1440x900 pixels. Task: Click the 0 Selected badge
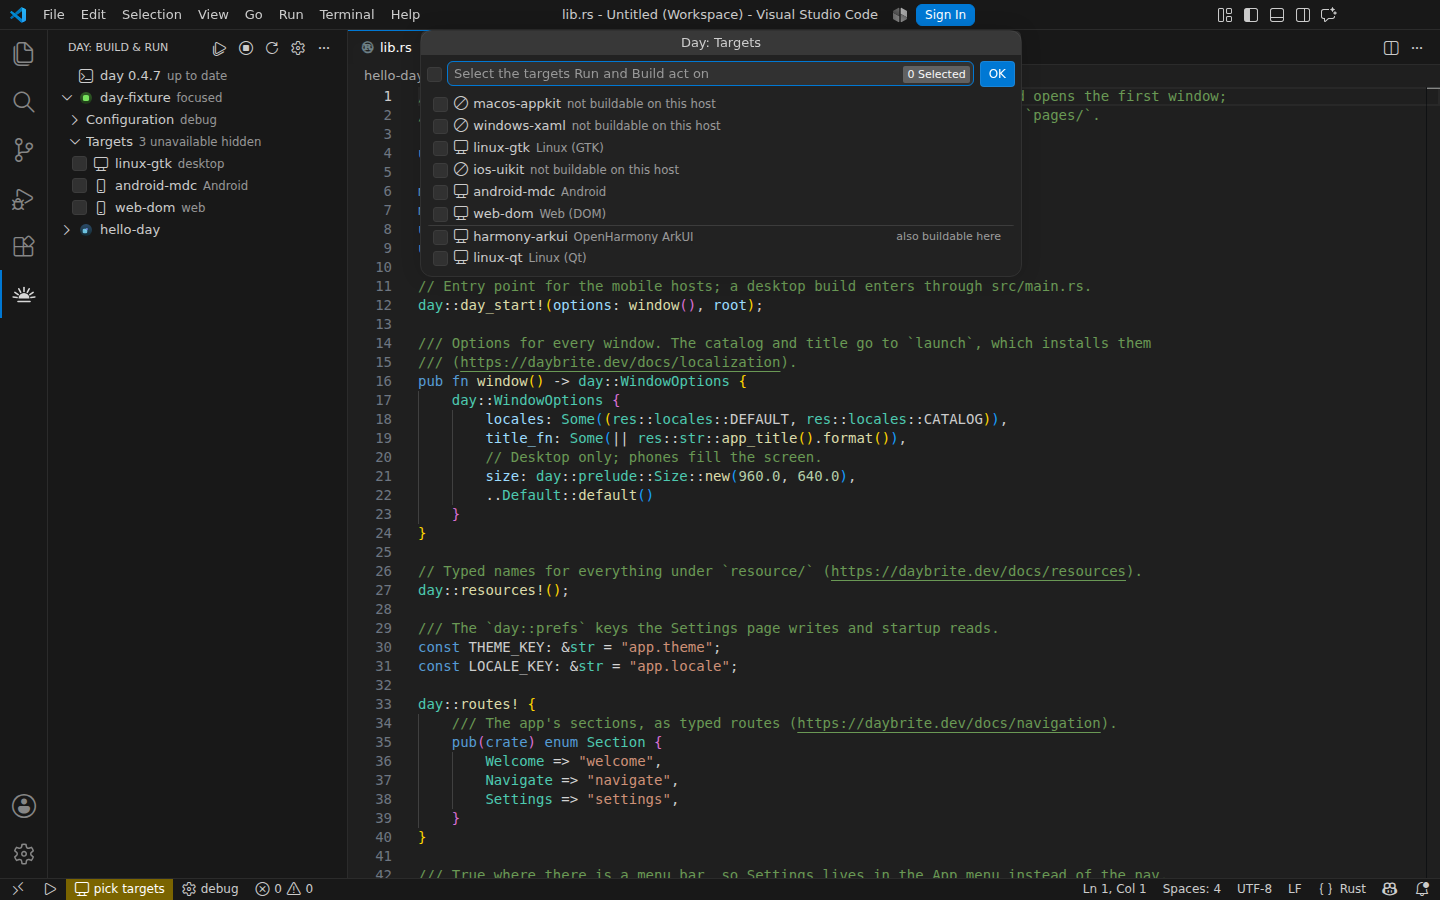(937, 74)
